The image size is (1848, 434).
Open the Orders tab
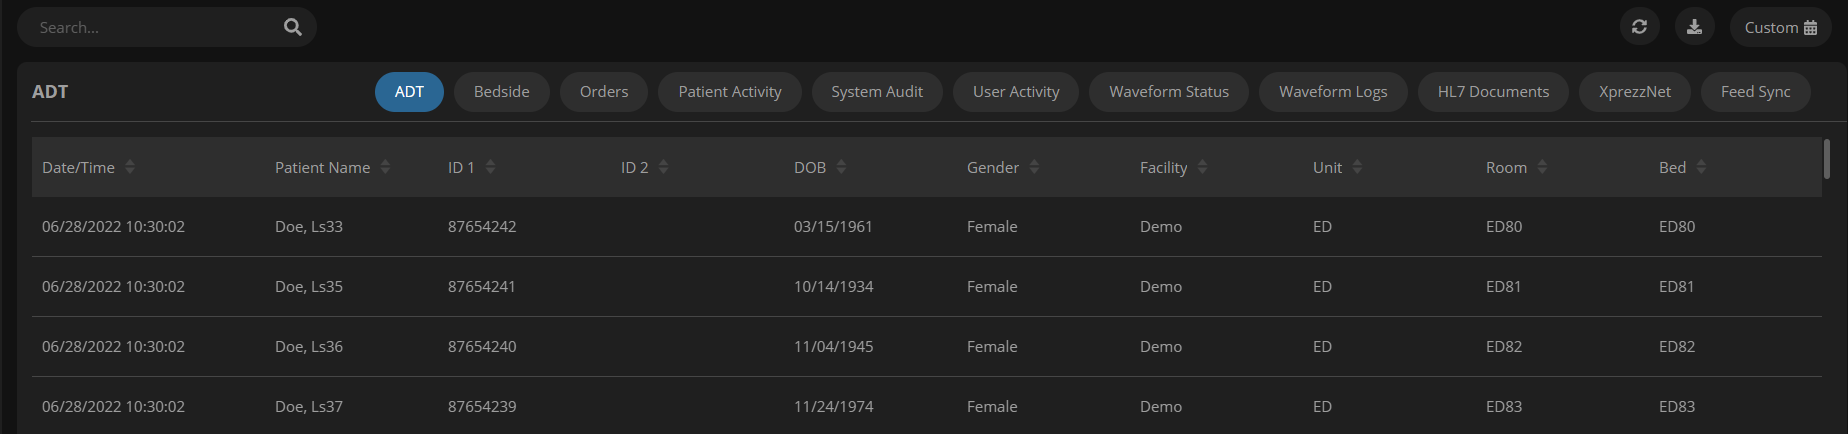click(x=604, y=92)
